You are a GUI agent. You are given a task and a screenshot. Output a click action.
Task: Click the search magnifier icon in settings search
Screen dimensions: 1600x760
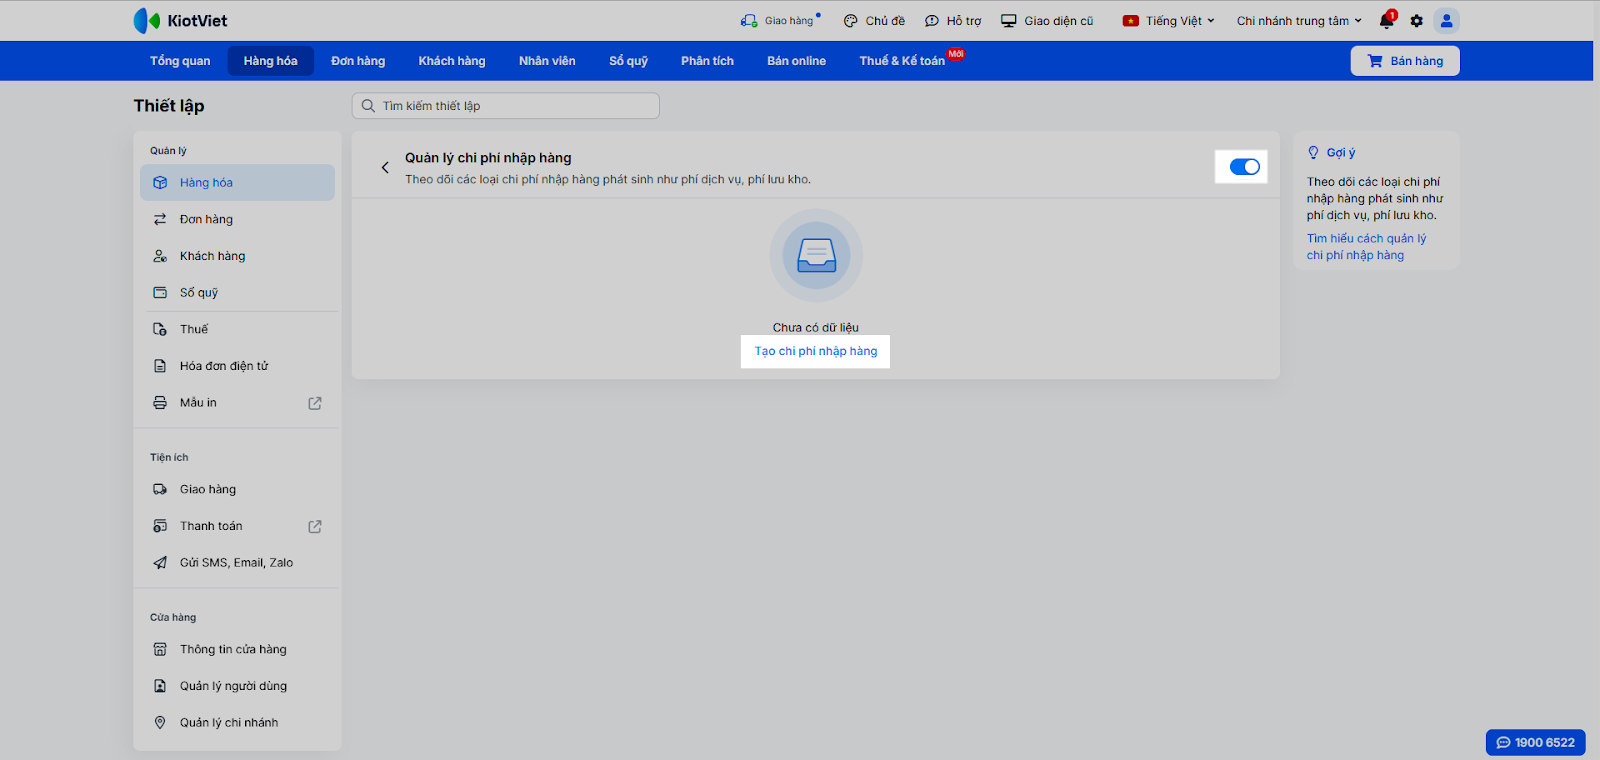[x=368, y=106]
